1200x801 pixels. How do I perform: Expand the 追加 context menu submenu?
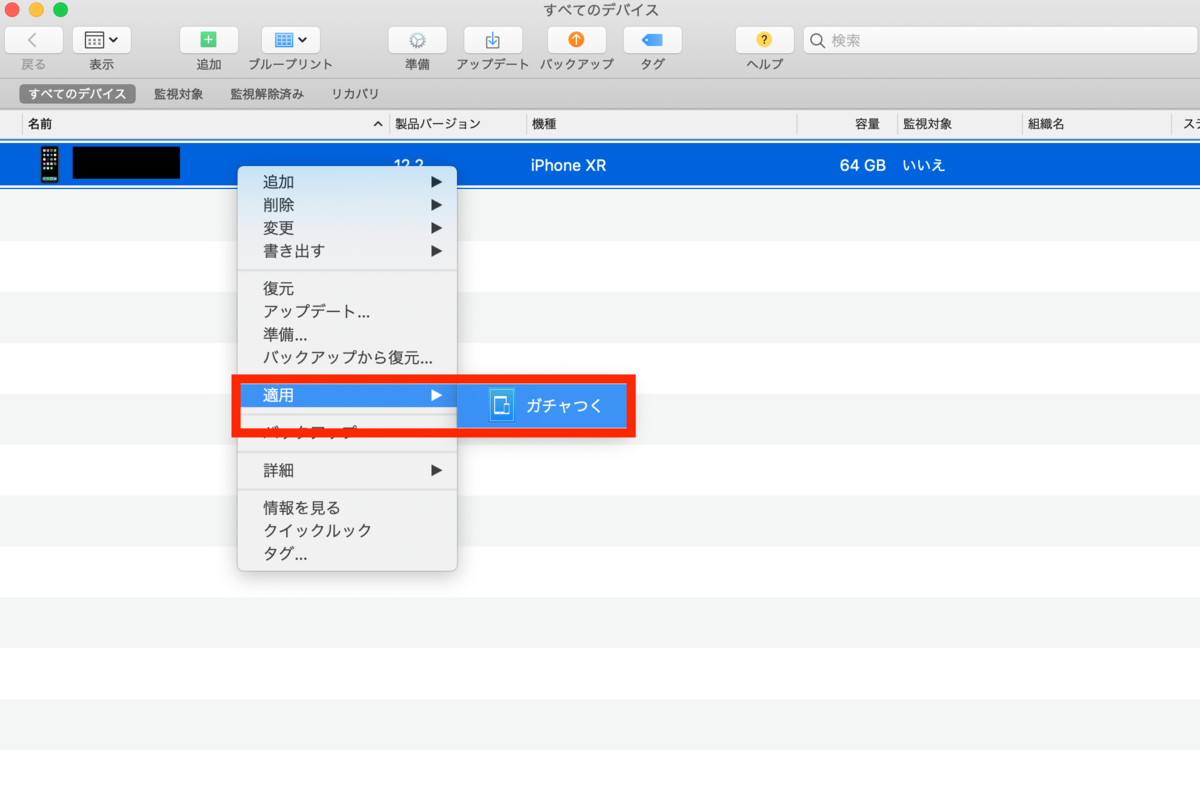point(347,182)
